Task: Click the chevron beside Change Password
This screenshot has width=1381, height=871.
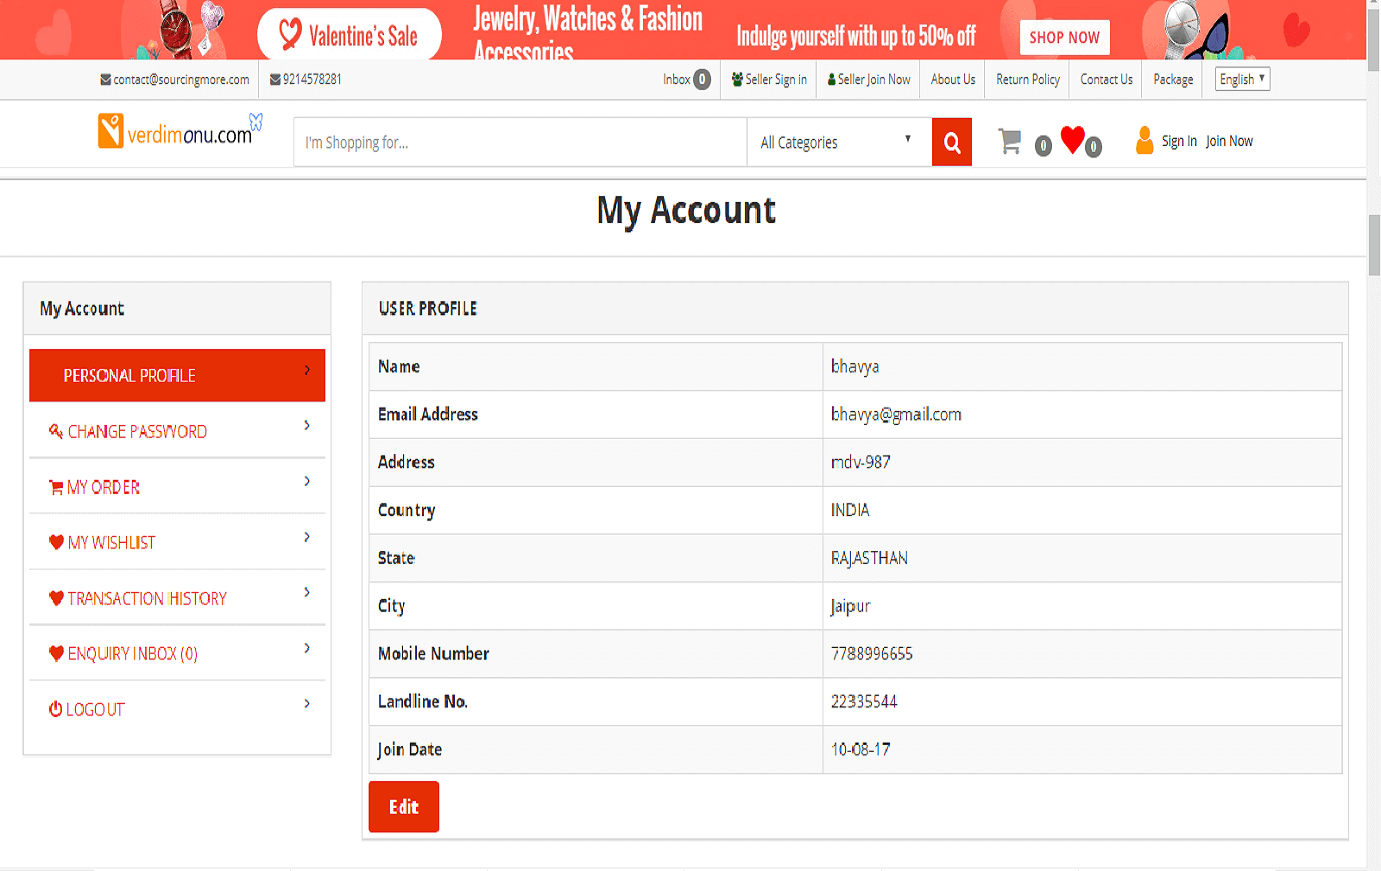Action: pyautogui.click(x=307, y=426)
